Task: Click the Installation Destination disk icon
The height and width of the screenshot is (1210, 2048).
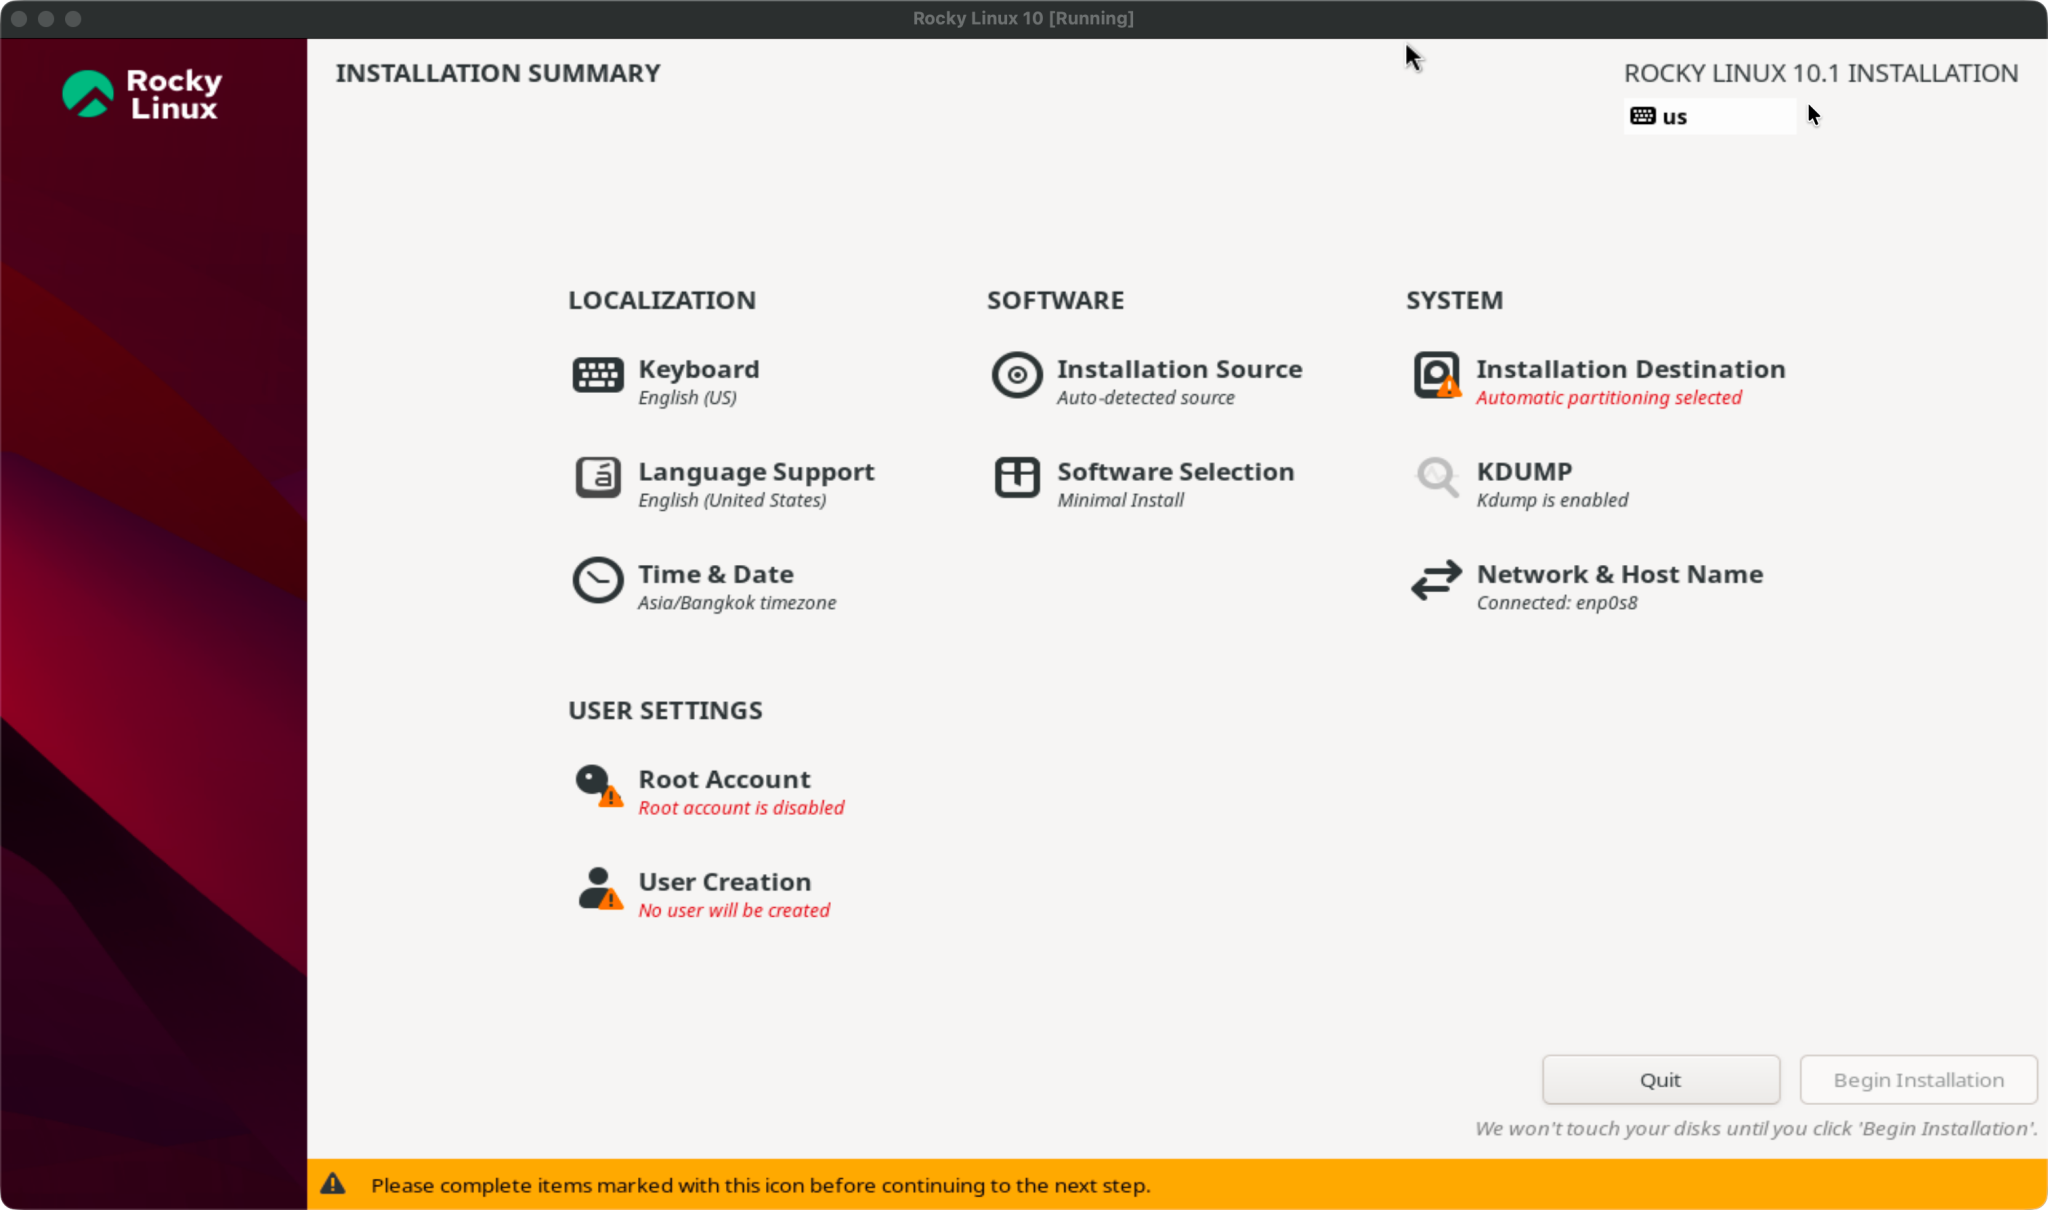Action: coord(1437,376)
